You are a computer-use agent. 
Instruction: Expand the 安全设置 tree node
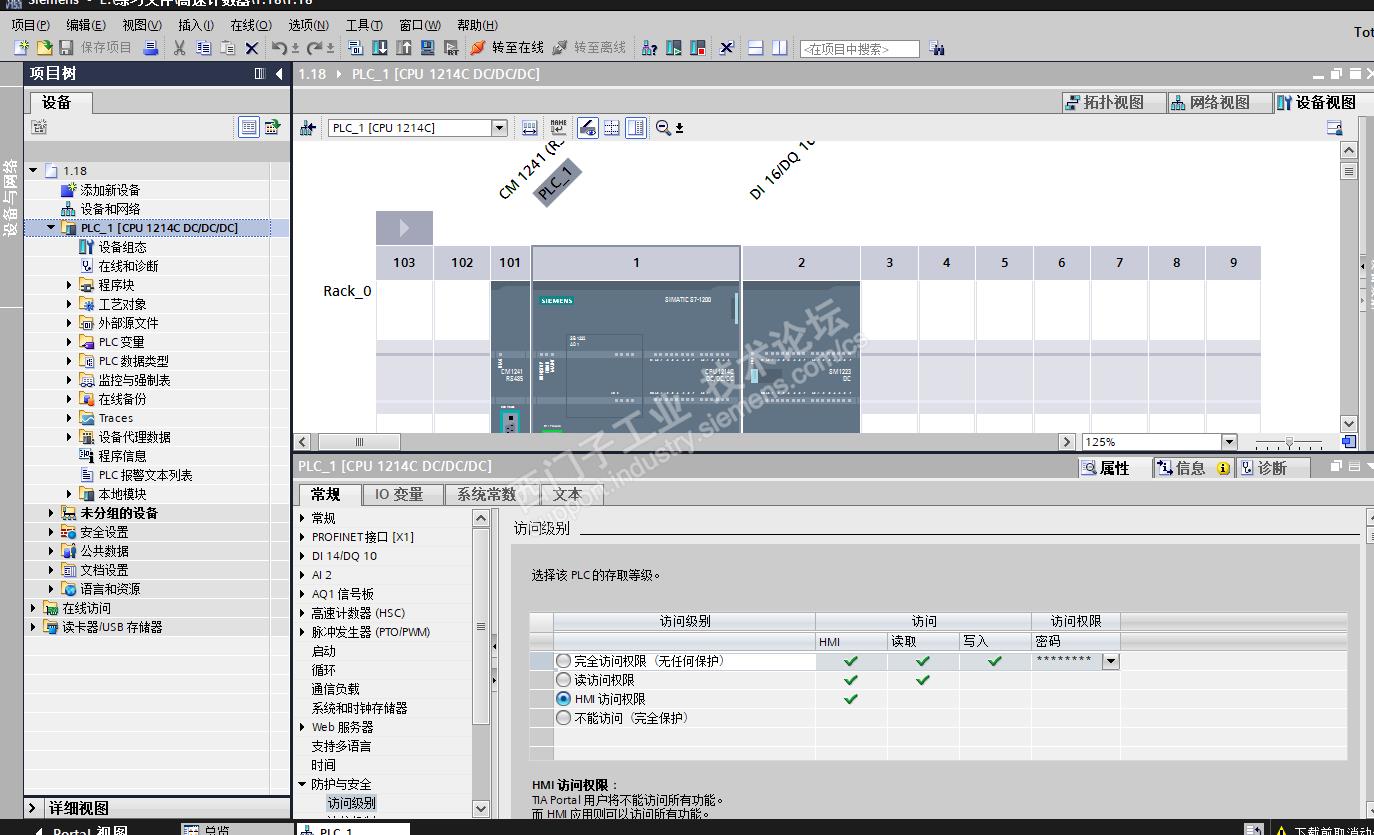pos(52,532)
